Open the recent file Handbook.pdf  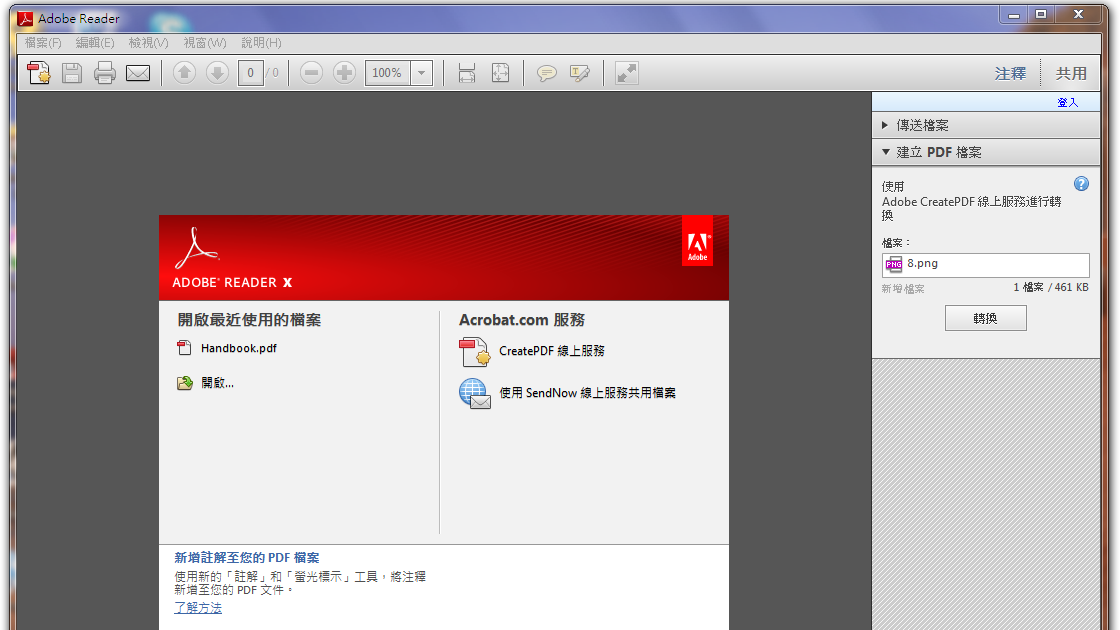[x=239, y=348]
